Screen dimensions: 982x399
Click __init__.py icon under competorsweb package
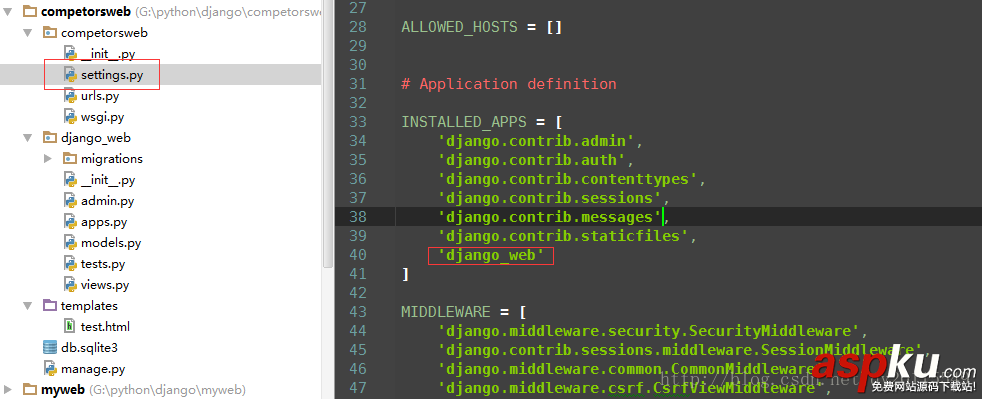tap(70, 54)
